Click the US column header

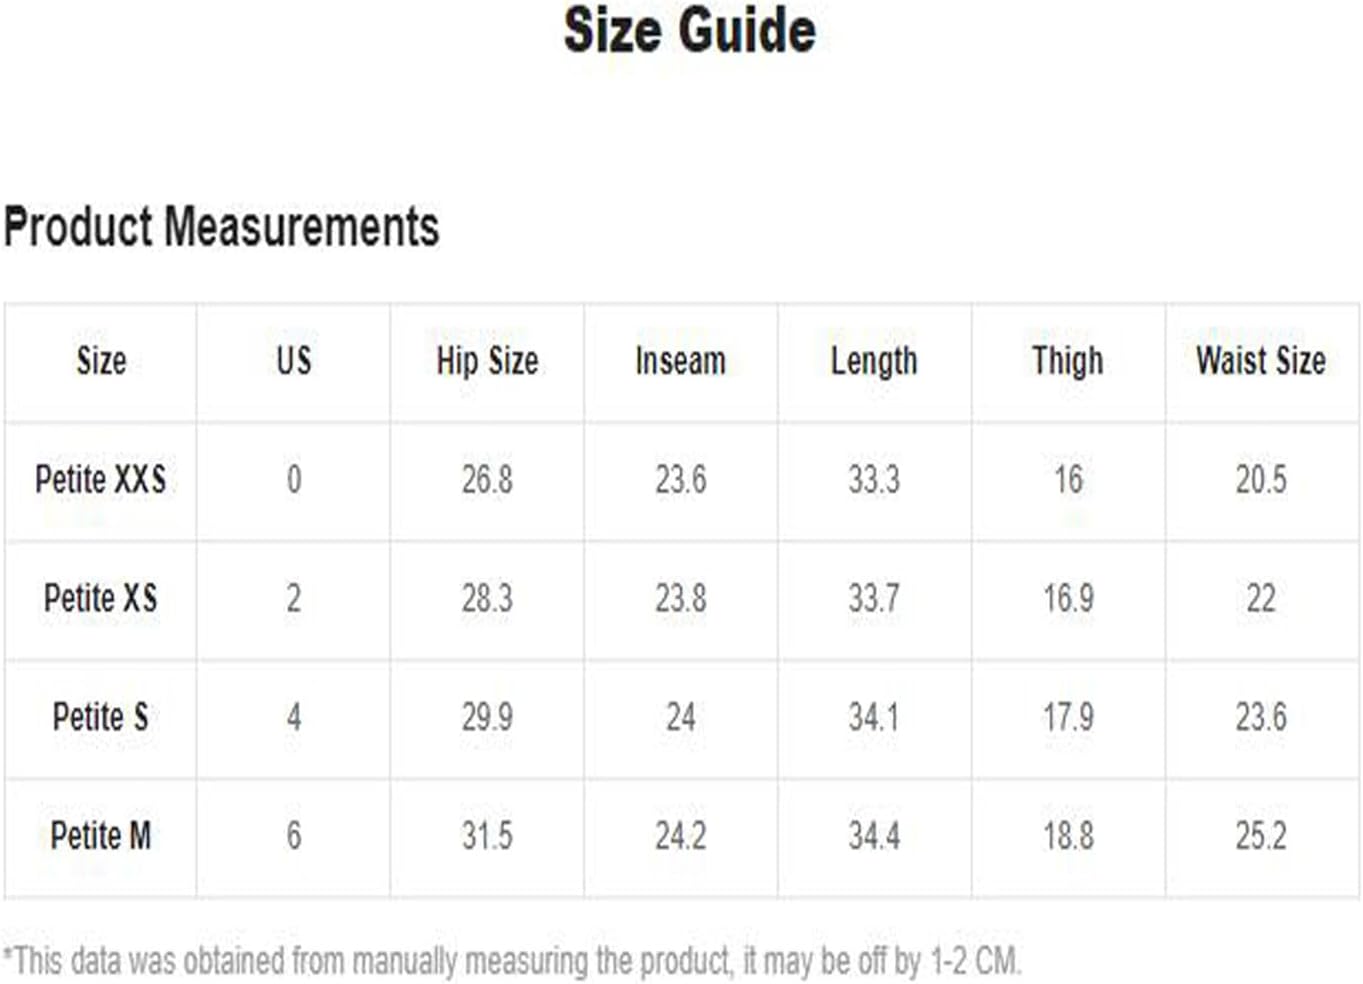pos(294,361)
